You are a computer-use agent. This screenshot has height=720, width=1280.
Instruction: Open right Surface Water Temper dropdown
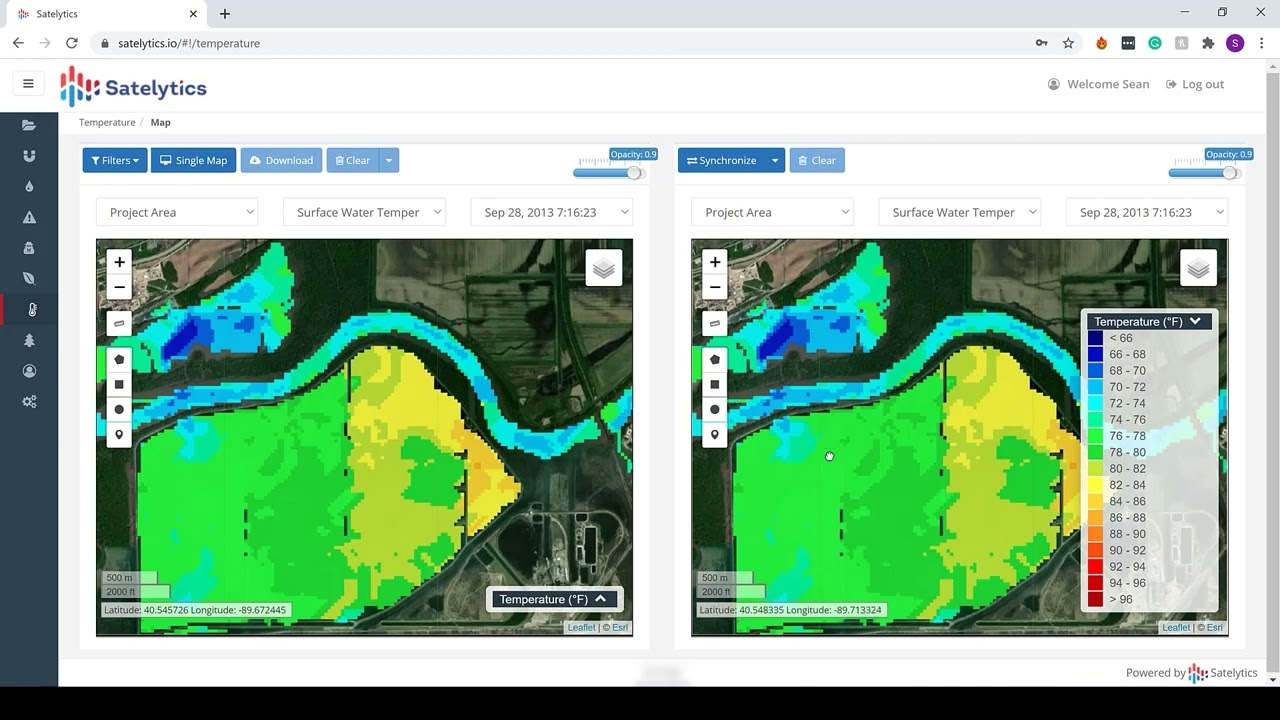pyautogui.click(x=959, y=212)
